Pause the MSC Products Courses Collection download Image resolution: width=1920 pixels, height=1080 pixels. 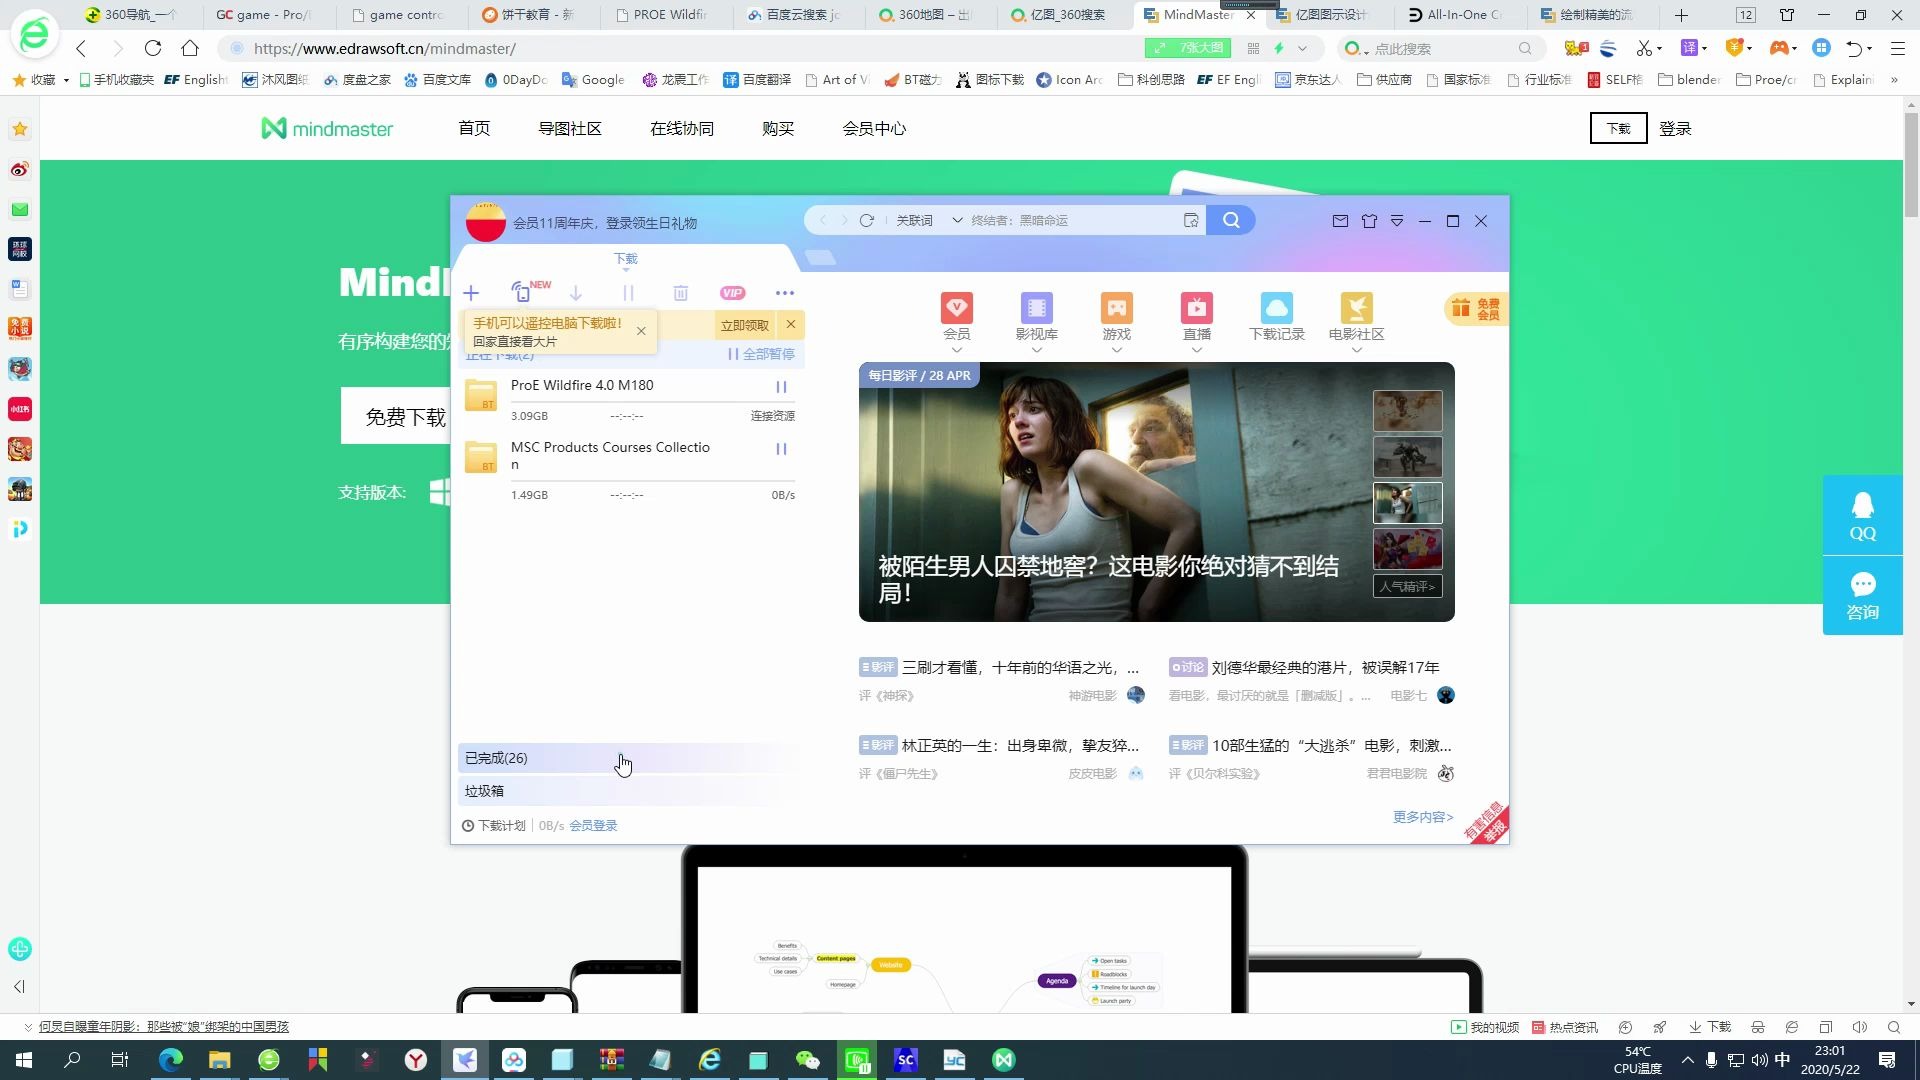click(782, 449)
